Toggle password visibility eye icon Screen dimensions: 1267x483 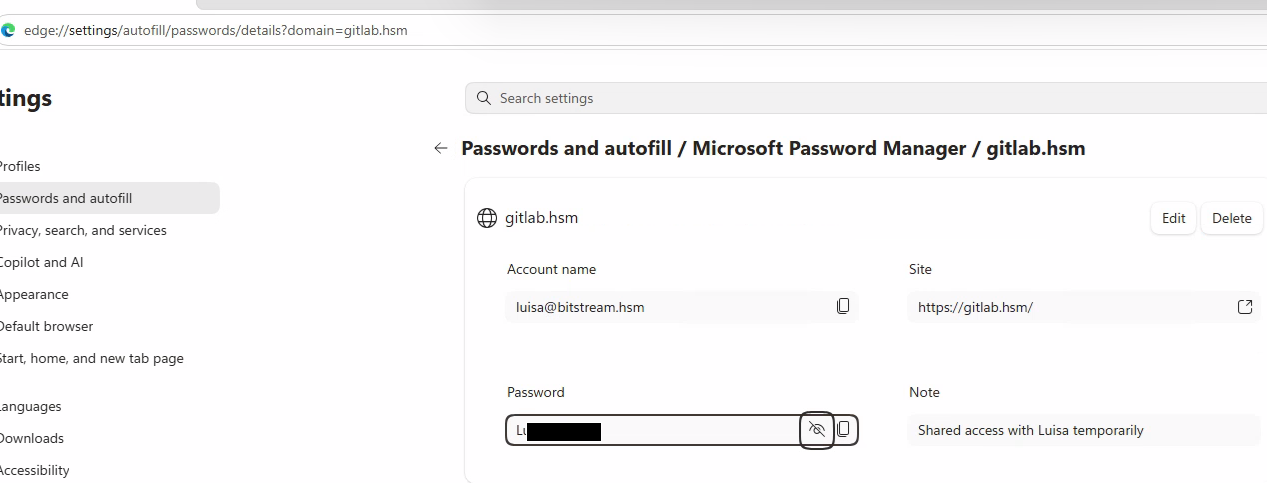click(x=817, y=430)
